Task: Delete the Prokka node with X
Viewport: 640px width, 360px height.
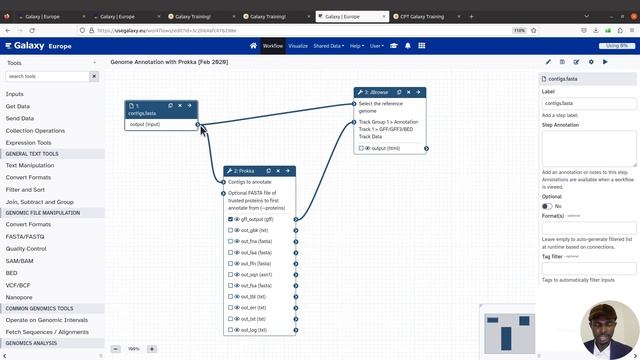Action: [x=278, y=171]
